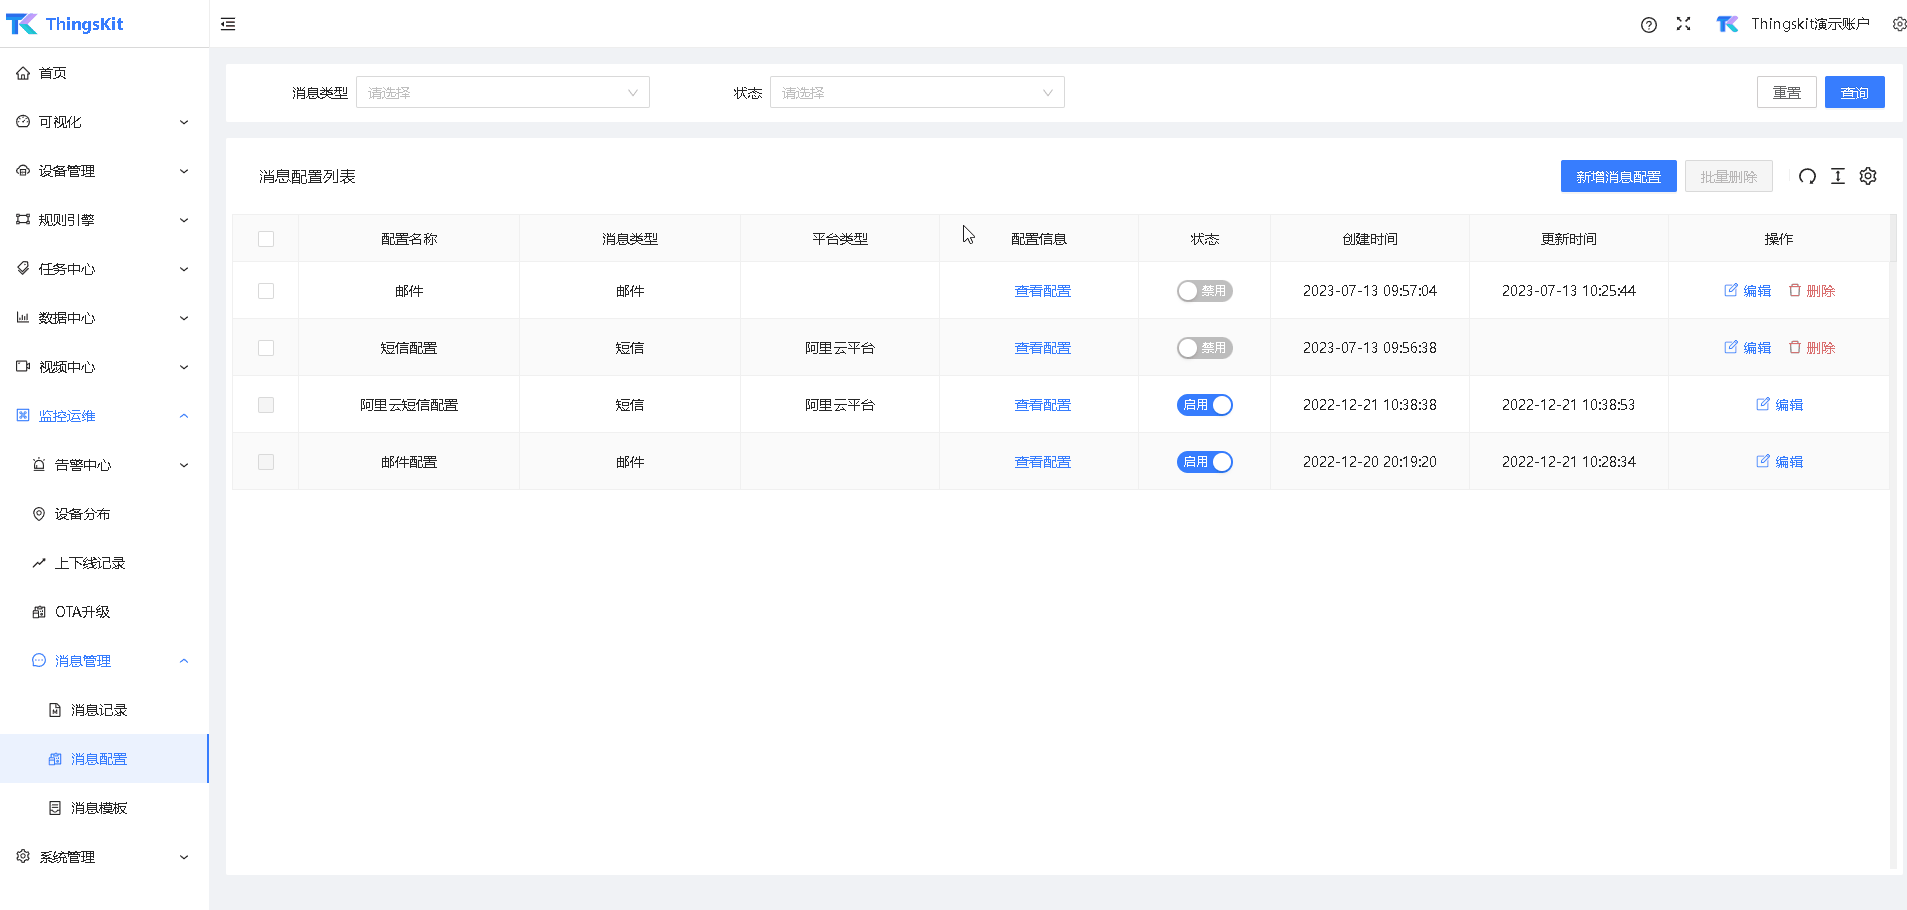Screen dimensions: 1907x910
Task: Disable the 阿里云短信配置 status toggle
Action: pos(1205,404)
